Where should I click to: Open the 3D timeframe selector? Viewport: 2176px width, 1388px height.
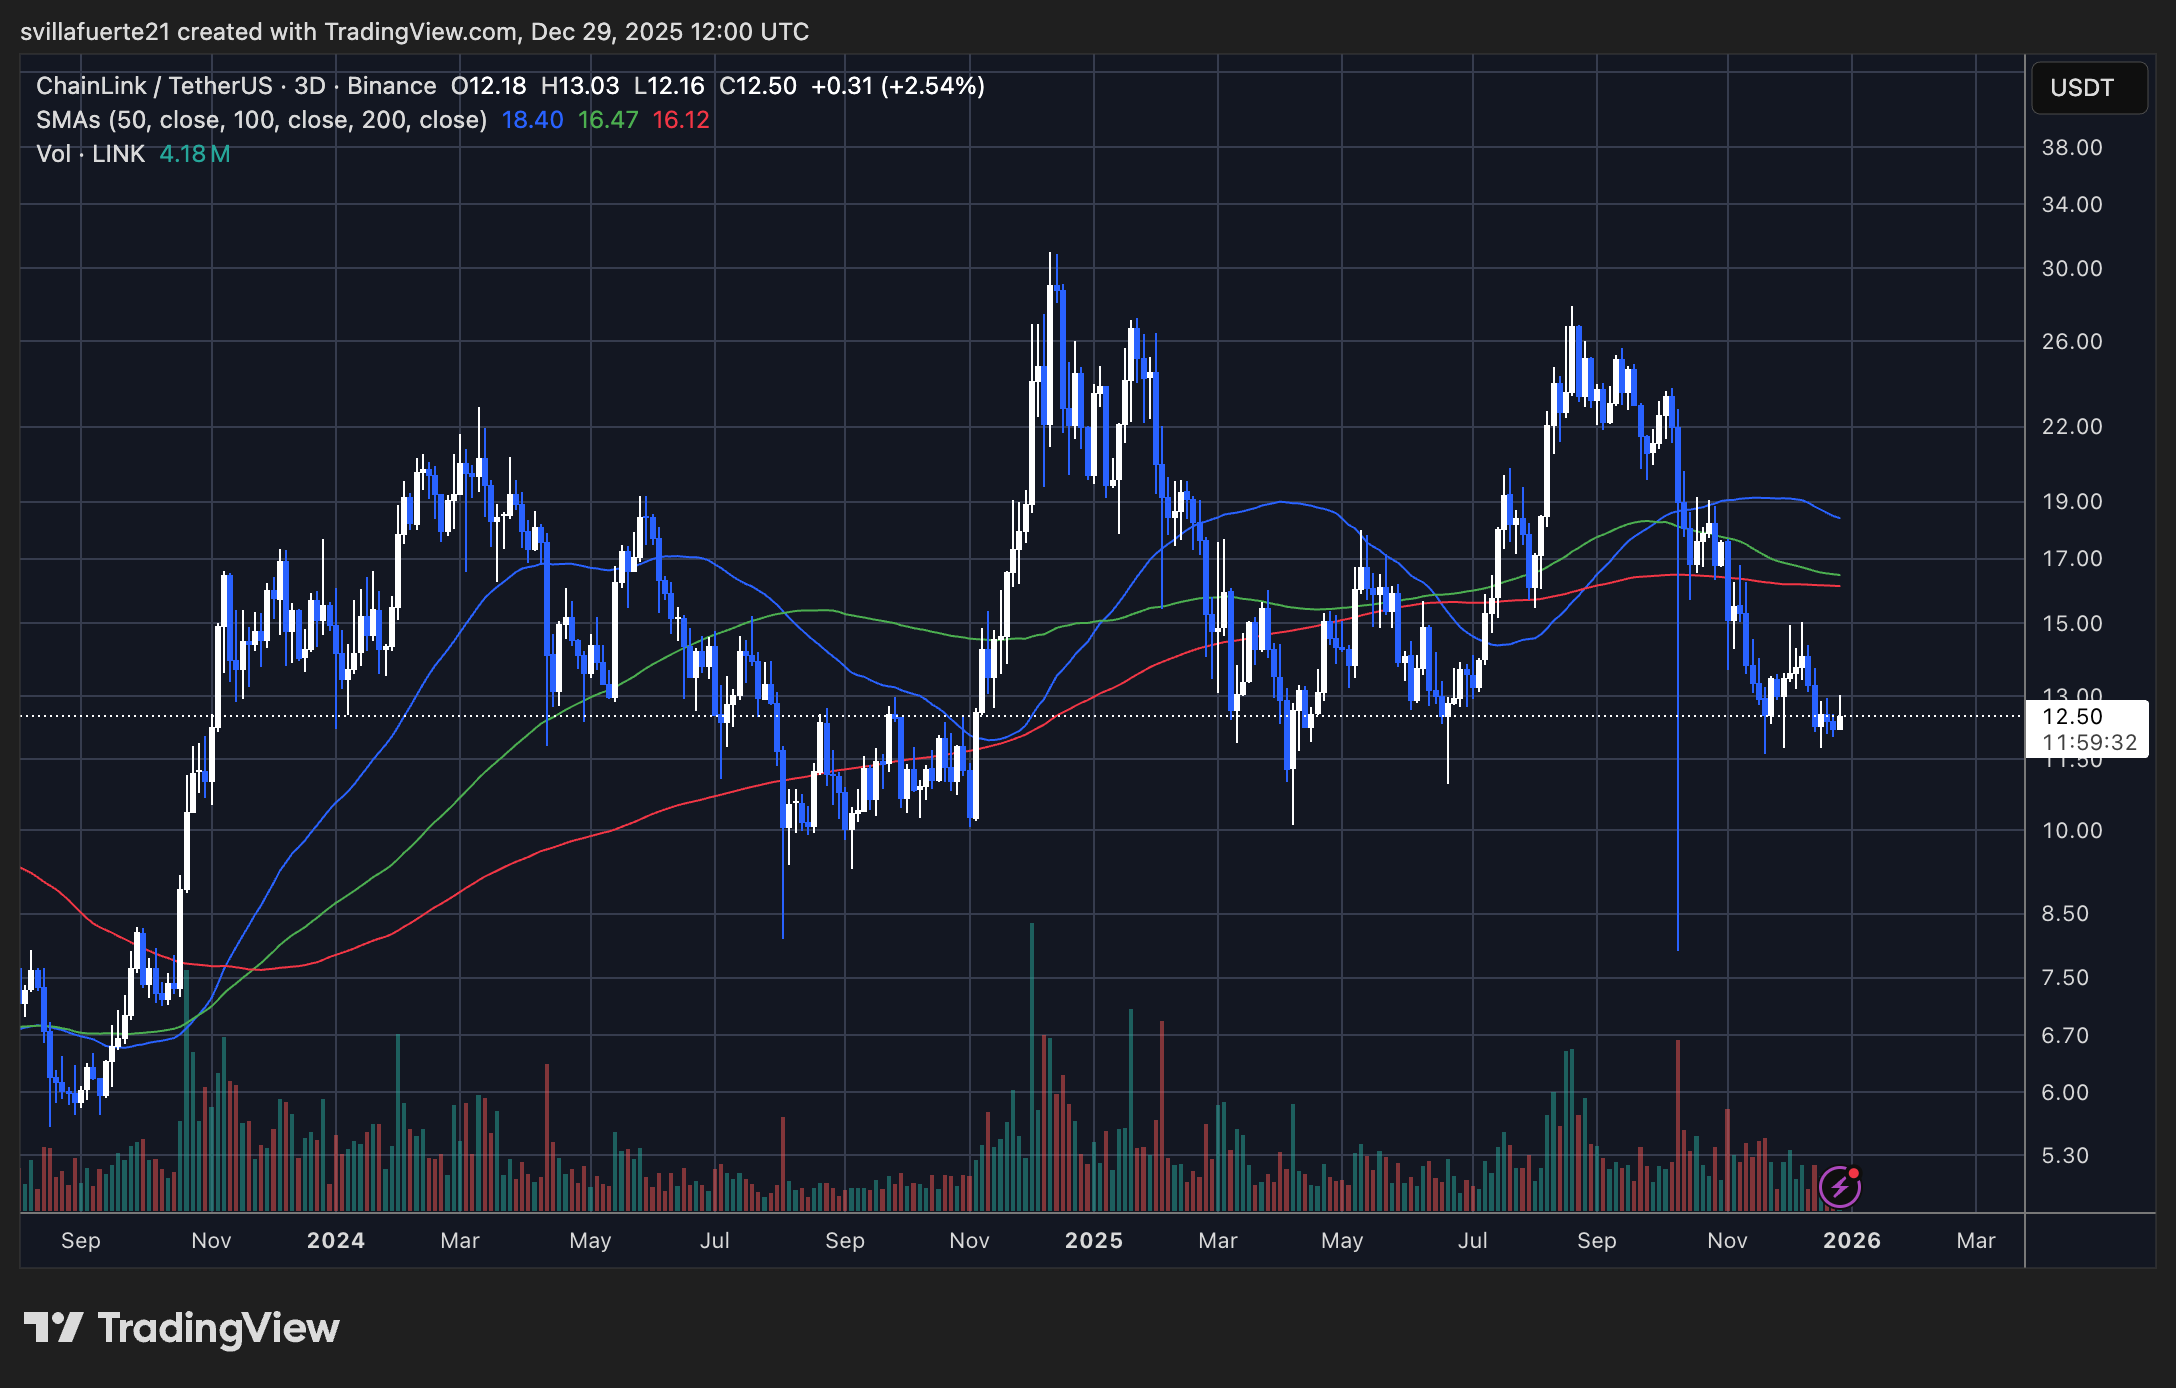point(308,86)
